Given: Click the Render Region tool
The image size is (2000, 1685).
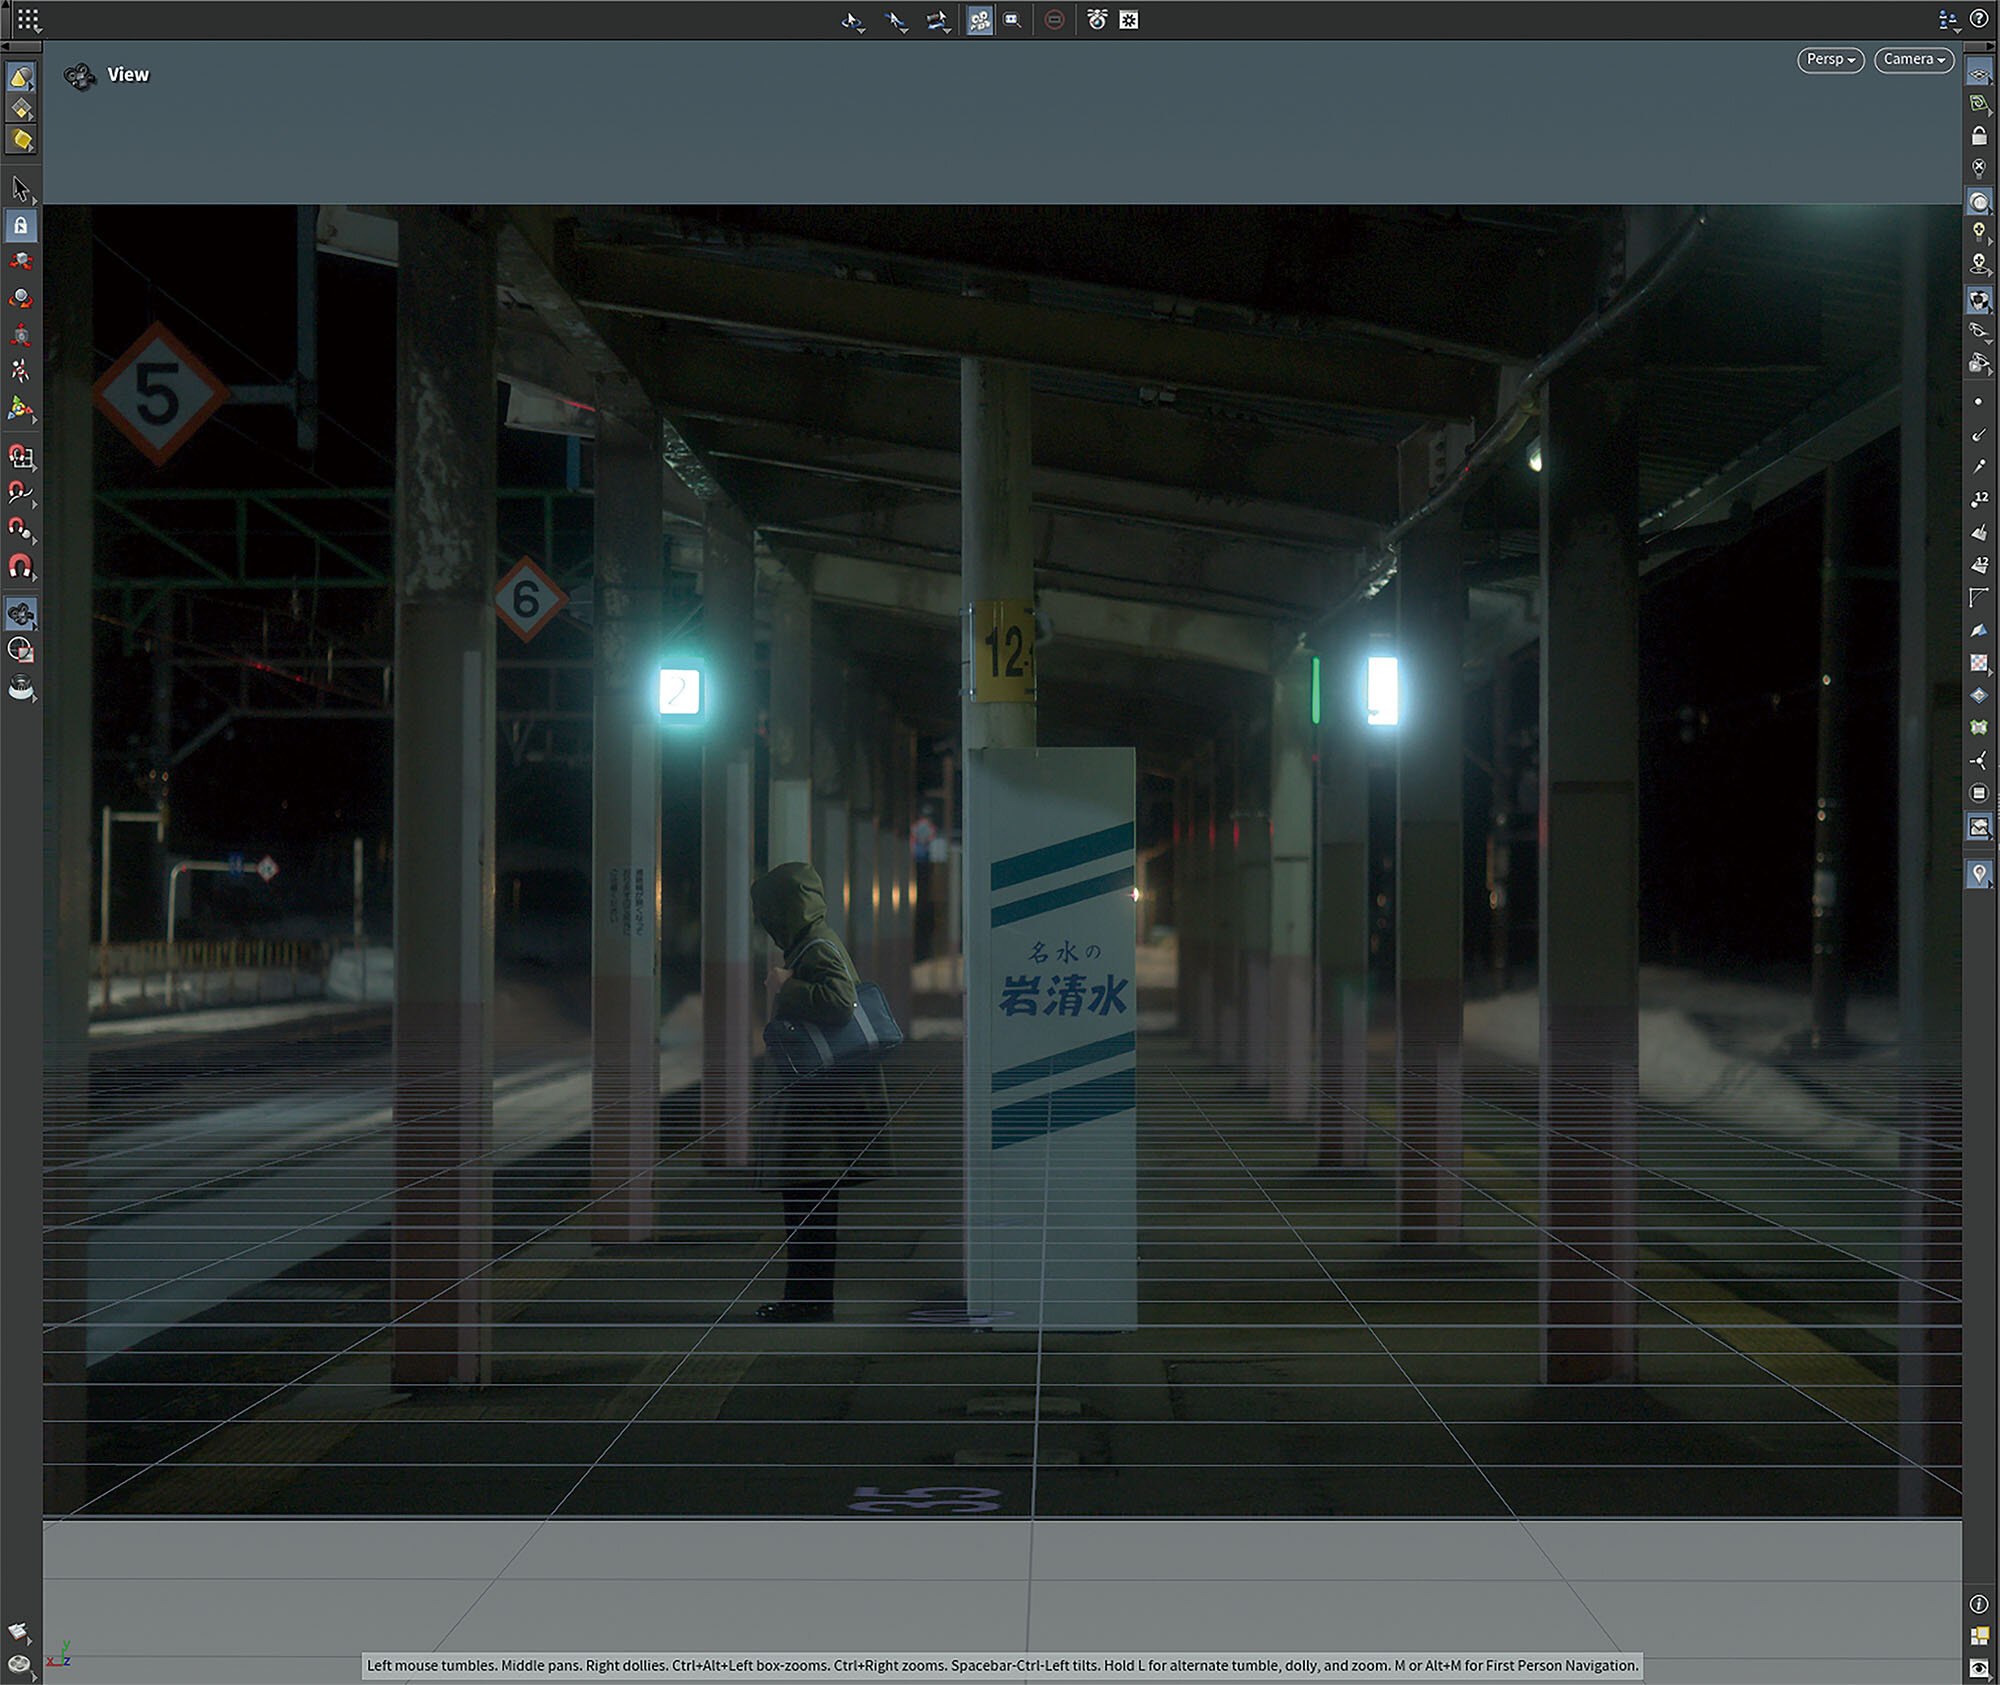Looking at the screenshot, I should point(20,651).
